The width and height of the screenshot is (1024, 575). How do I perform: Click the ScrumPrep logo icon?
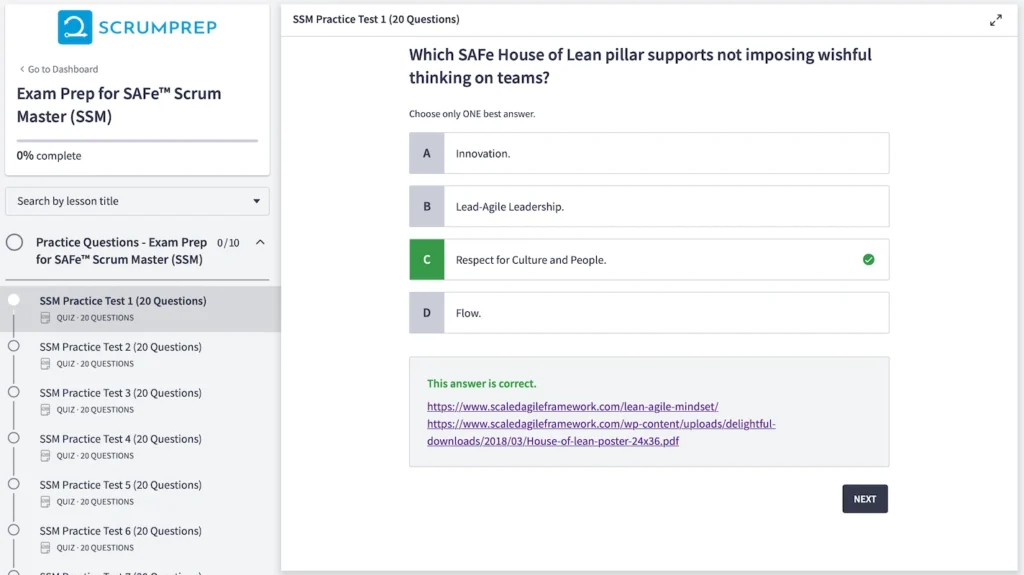click(75, 27)
